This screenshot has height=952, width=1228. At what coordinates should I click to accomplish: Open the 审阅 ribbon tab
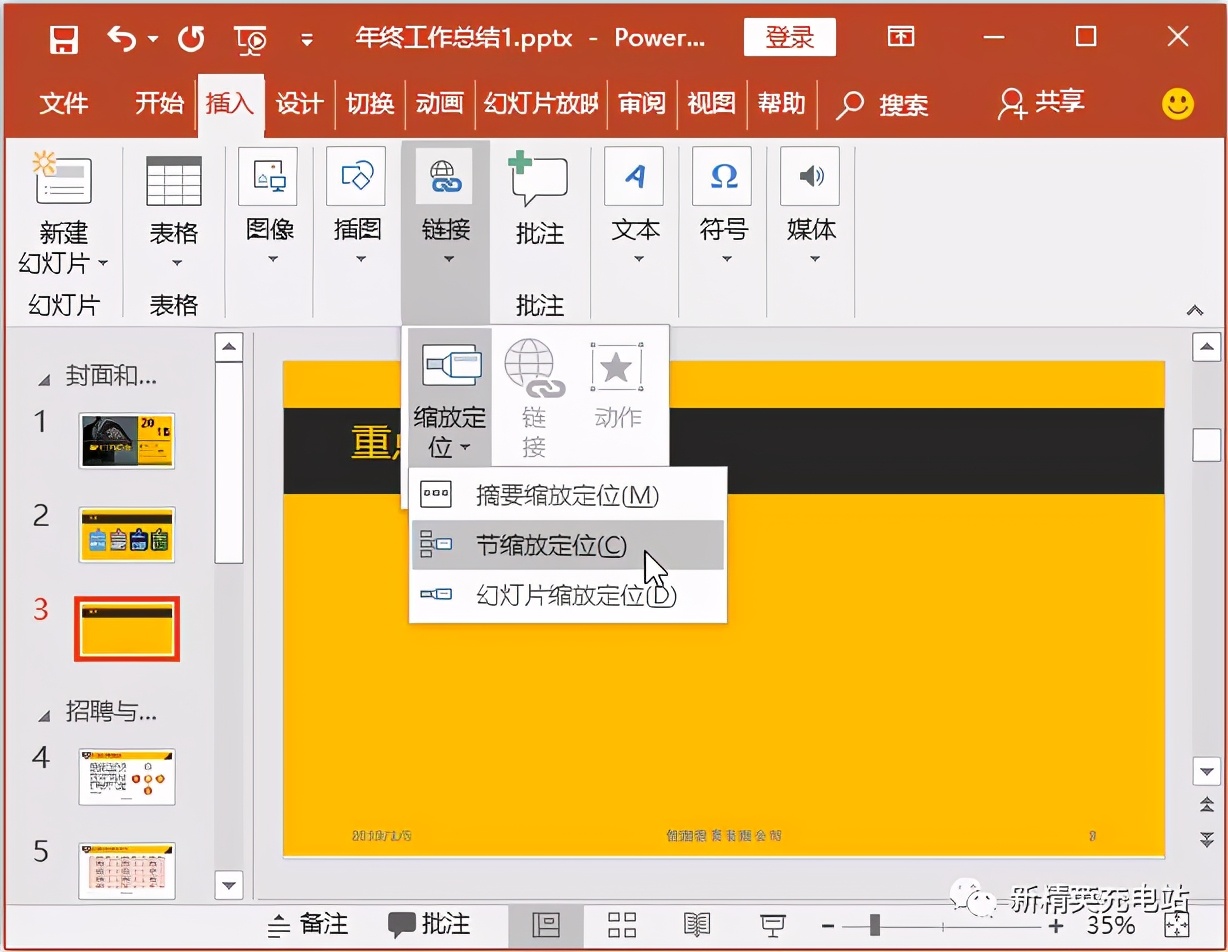[x=642, y=103]
